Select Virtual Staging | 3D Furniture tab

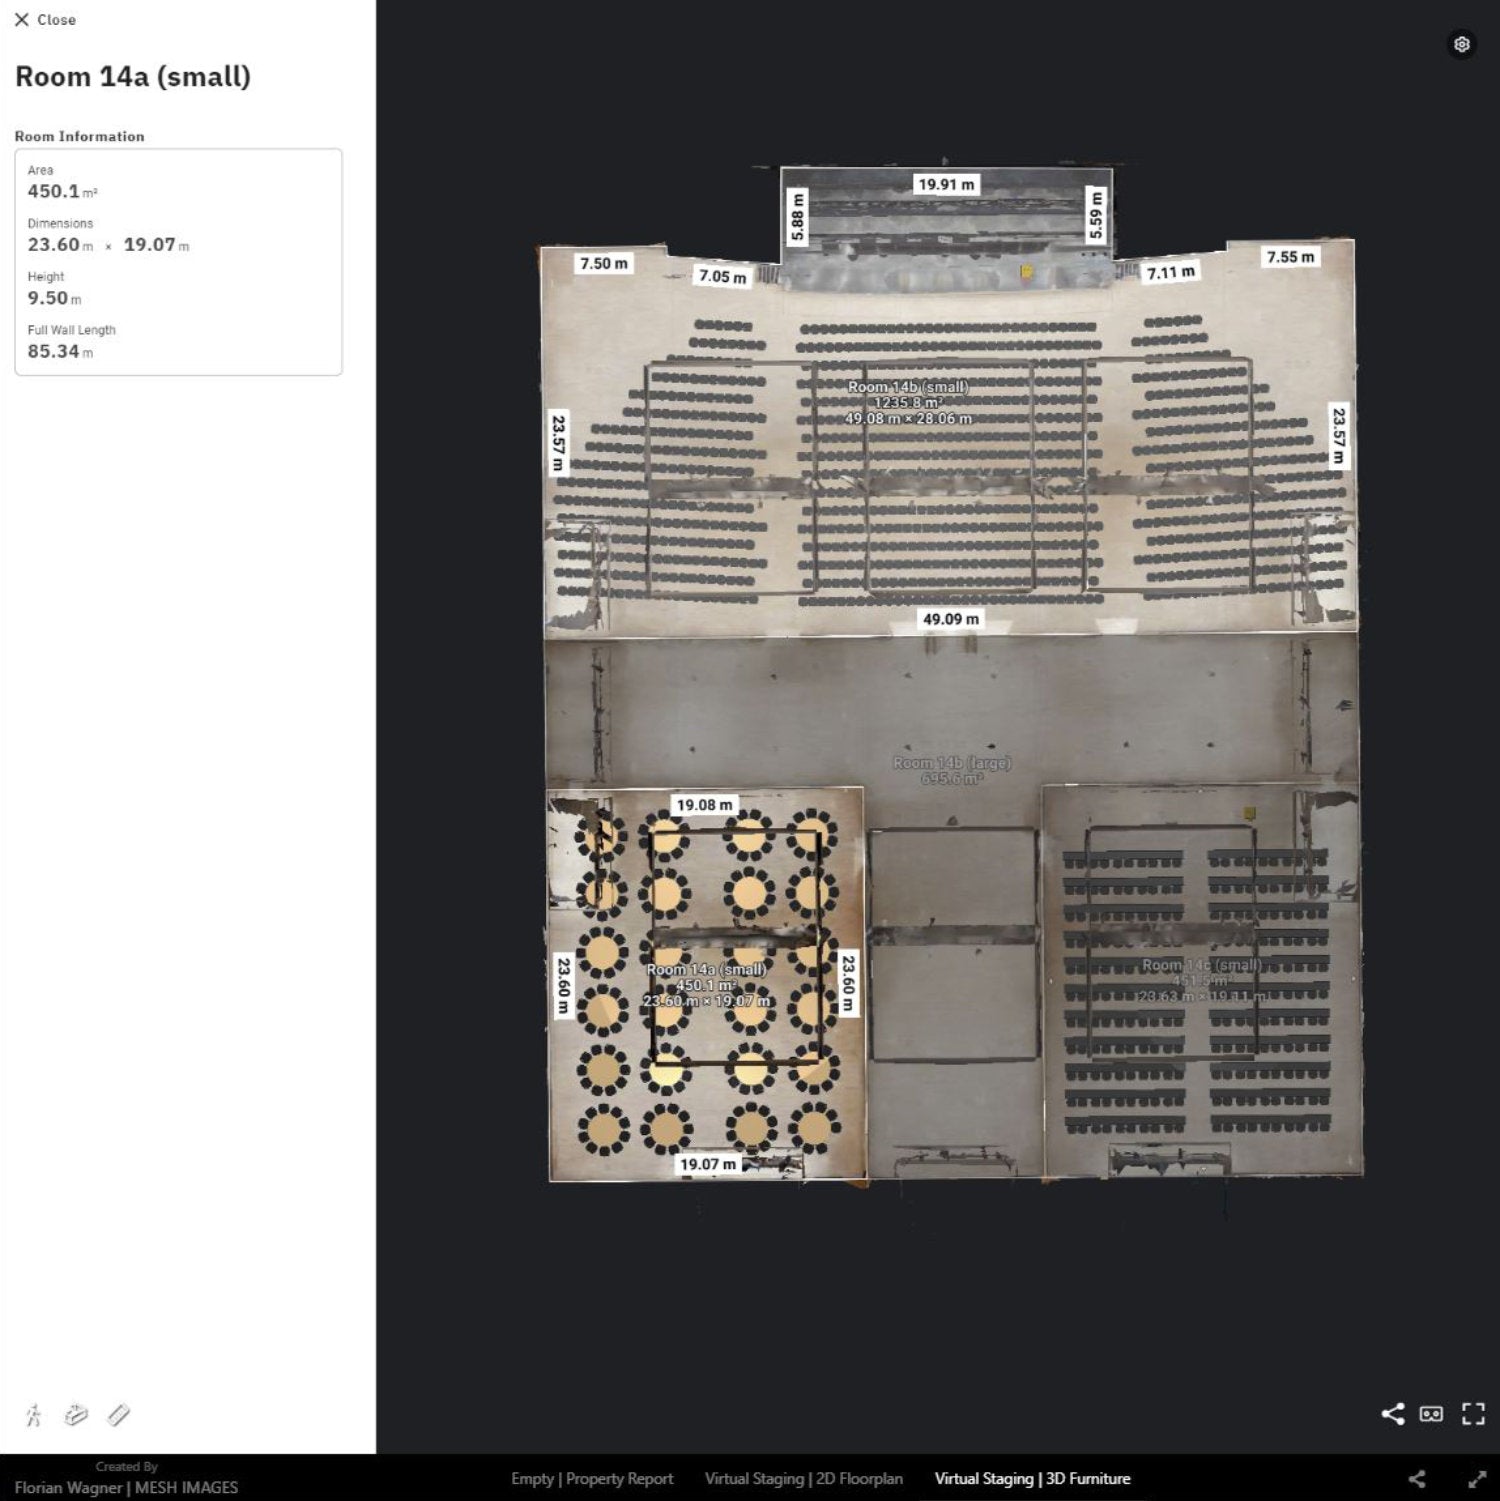pos(1032,1479)
